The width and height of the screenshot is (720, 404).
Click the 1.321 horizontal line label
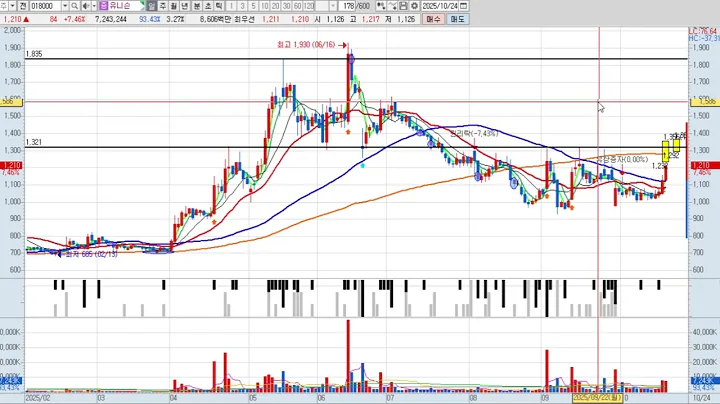pyautogui.click(x=34, y=142)
